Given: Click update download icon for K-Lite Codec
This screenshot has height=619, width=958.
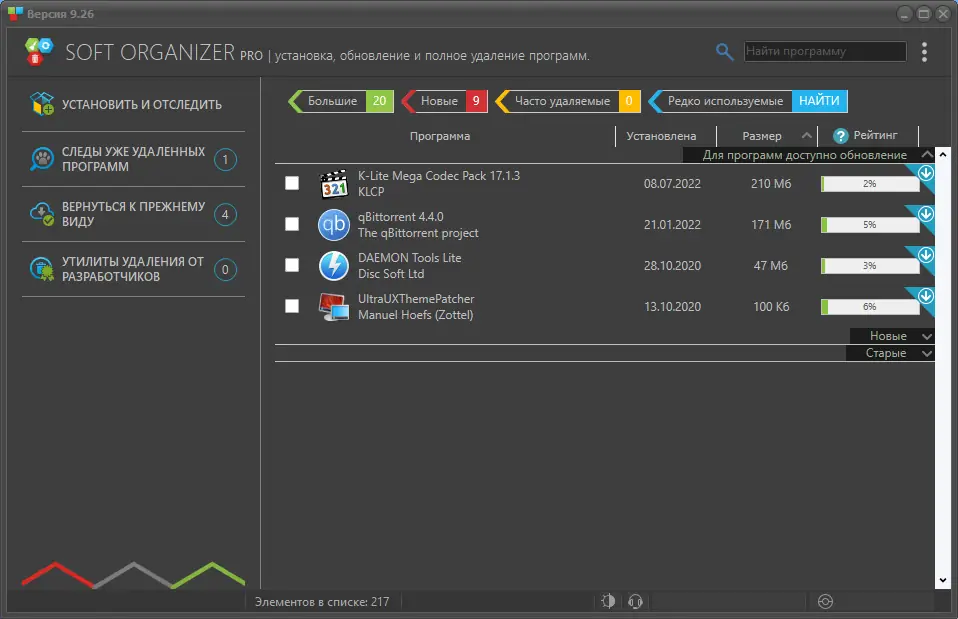Looking at the screenshot, I should (x=926, y=173).
